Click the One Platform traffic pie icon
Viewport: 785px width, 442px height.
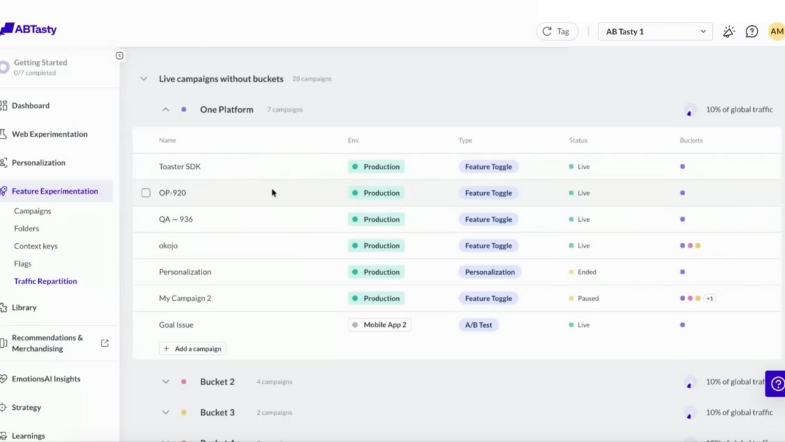pyautogui.click(x=690, y=110)
